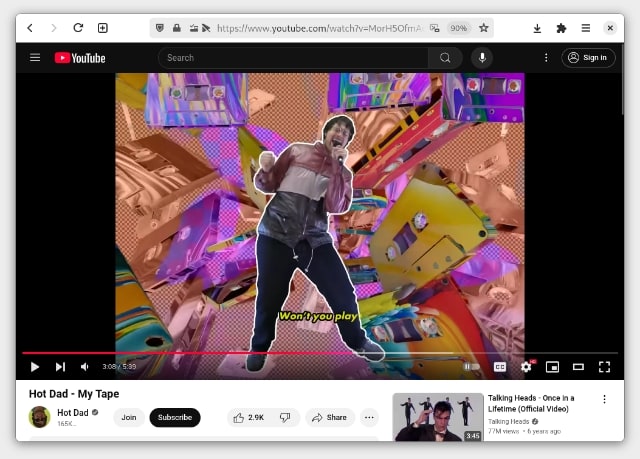This screenshot has width=640, height=459.
Task: Click the browser forward arrow
Action: click(53, 28)
